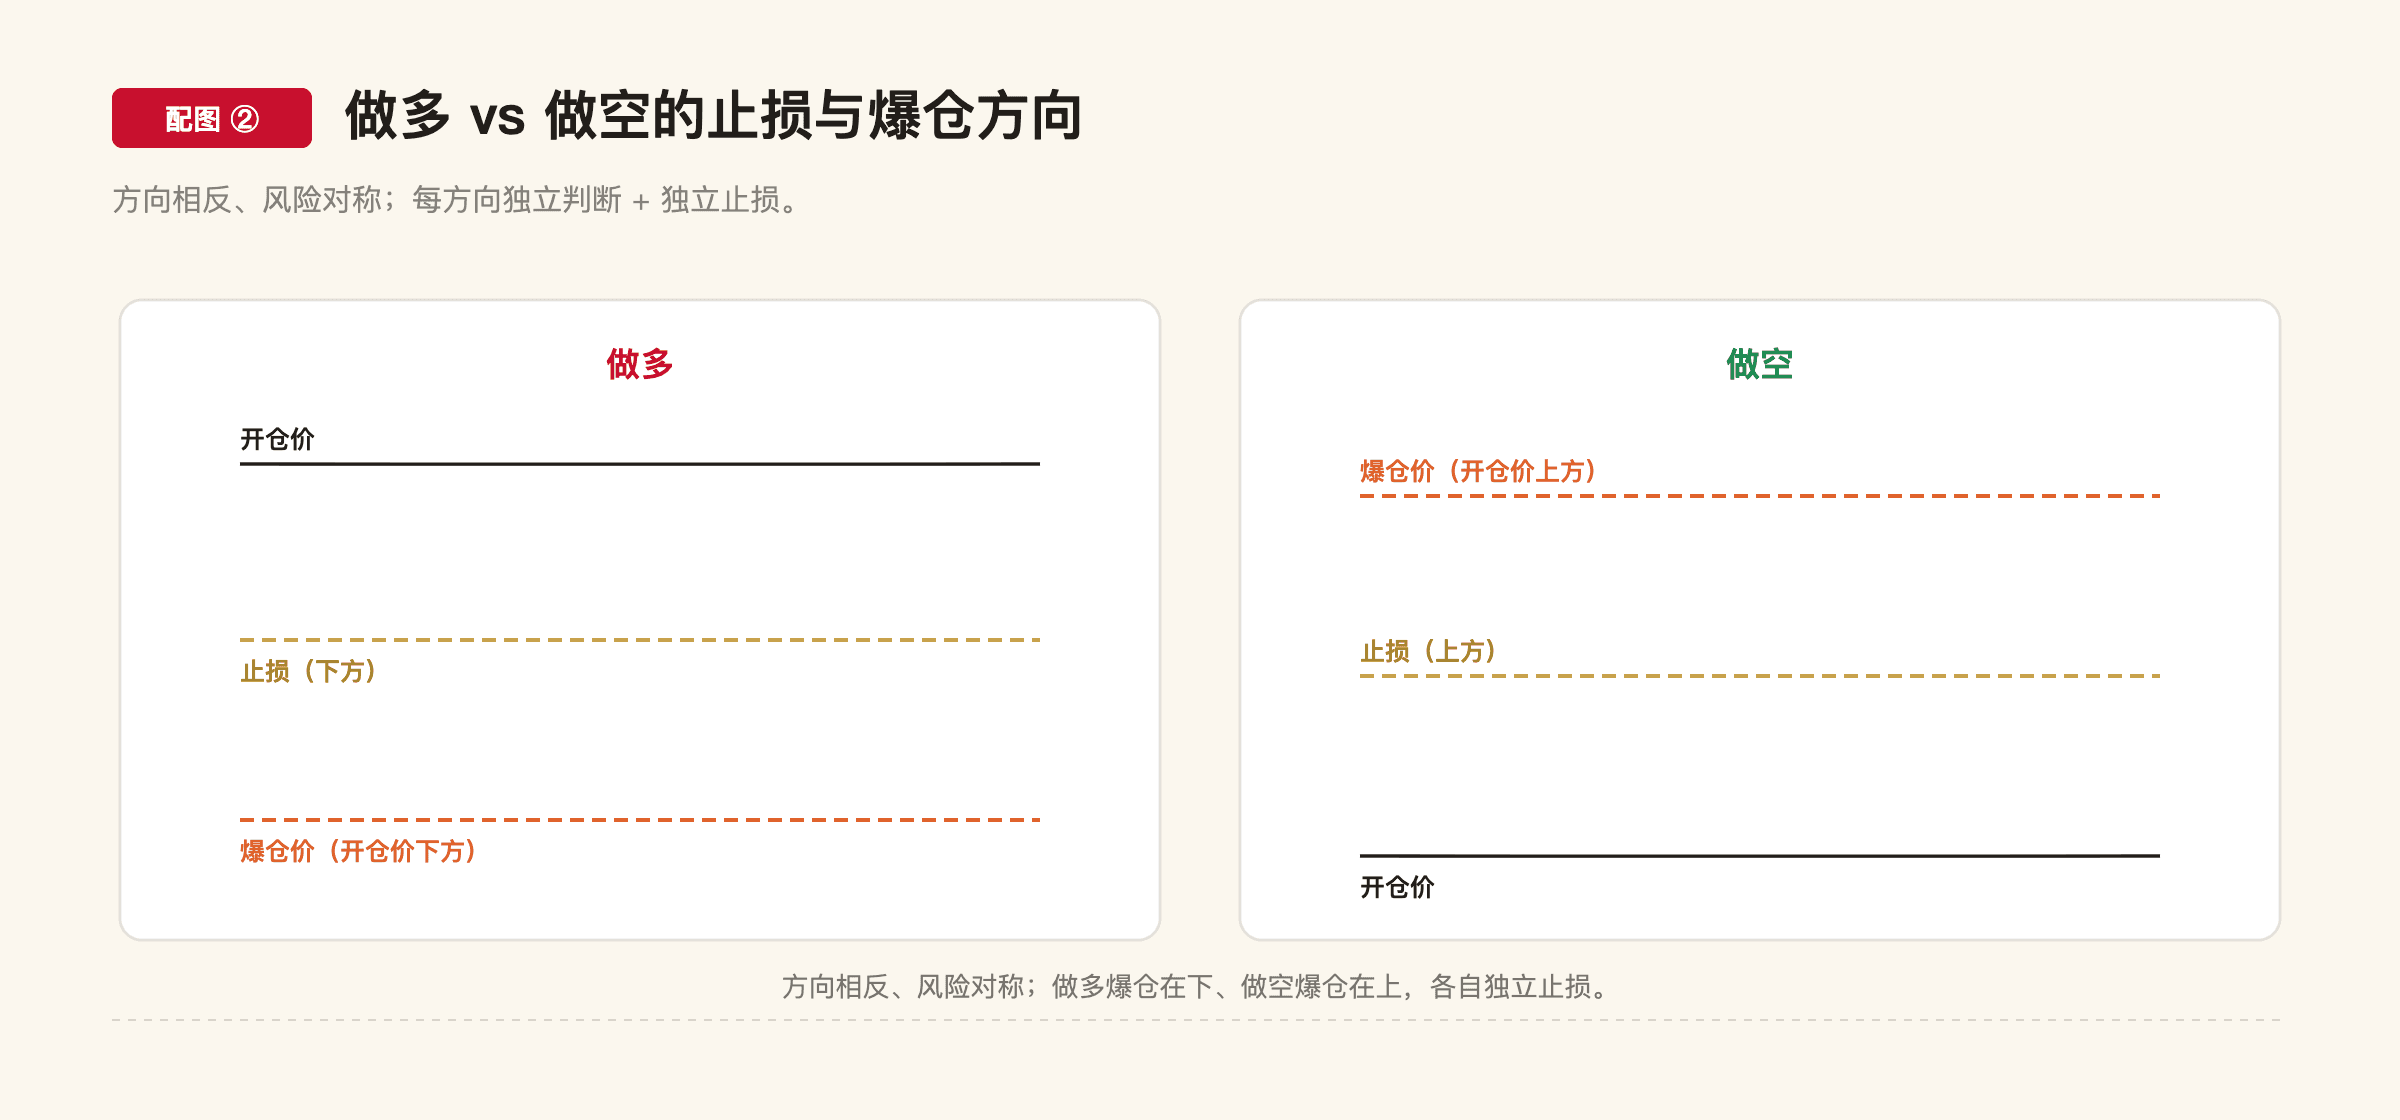Select the 爆仓价（开仓价上方） label
This screenshot has height=1120, width=2400.
pos(1479,471)
